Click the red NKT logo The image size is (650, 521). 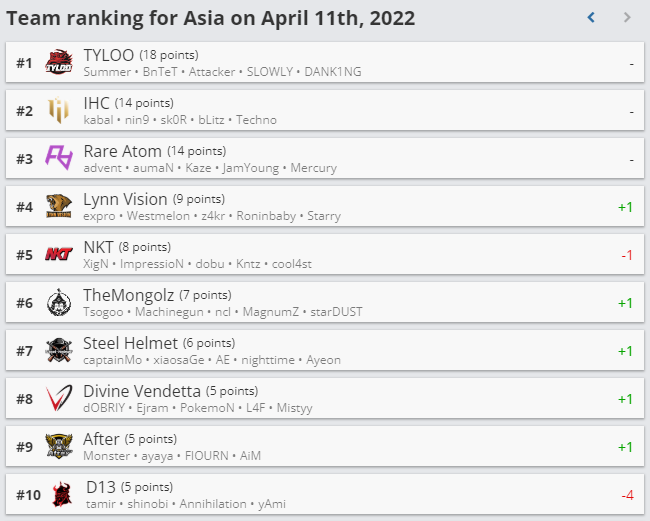click(59, 254)
